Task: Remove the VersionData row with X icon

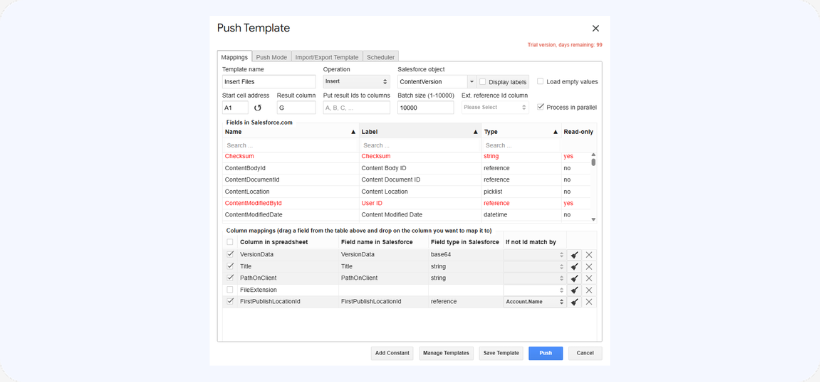Action: pyautogui.click(x=589, y=255)
